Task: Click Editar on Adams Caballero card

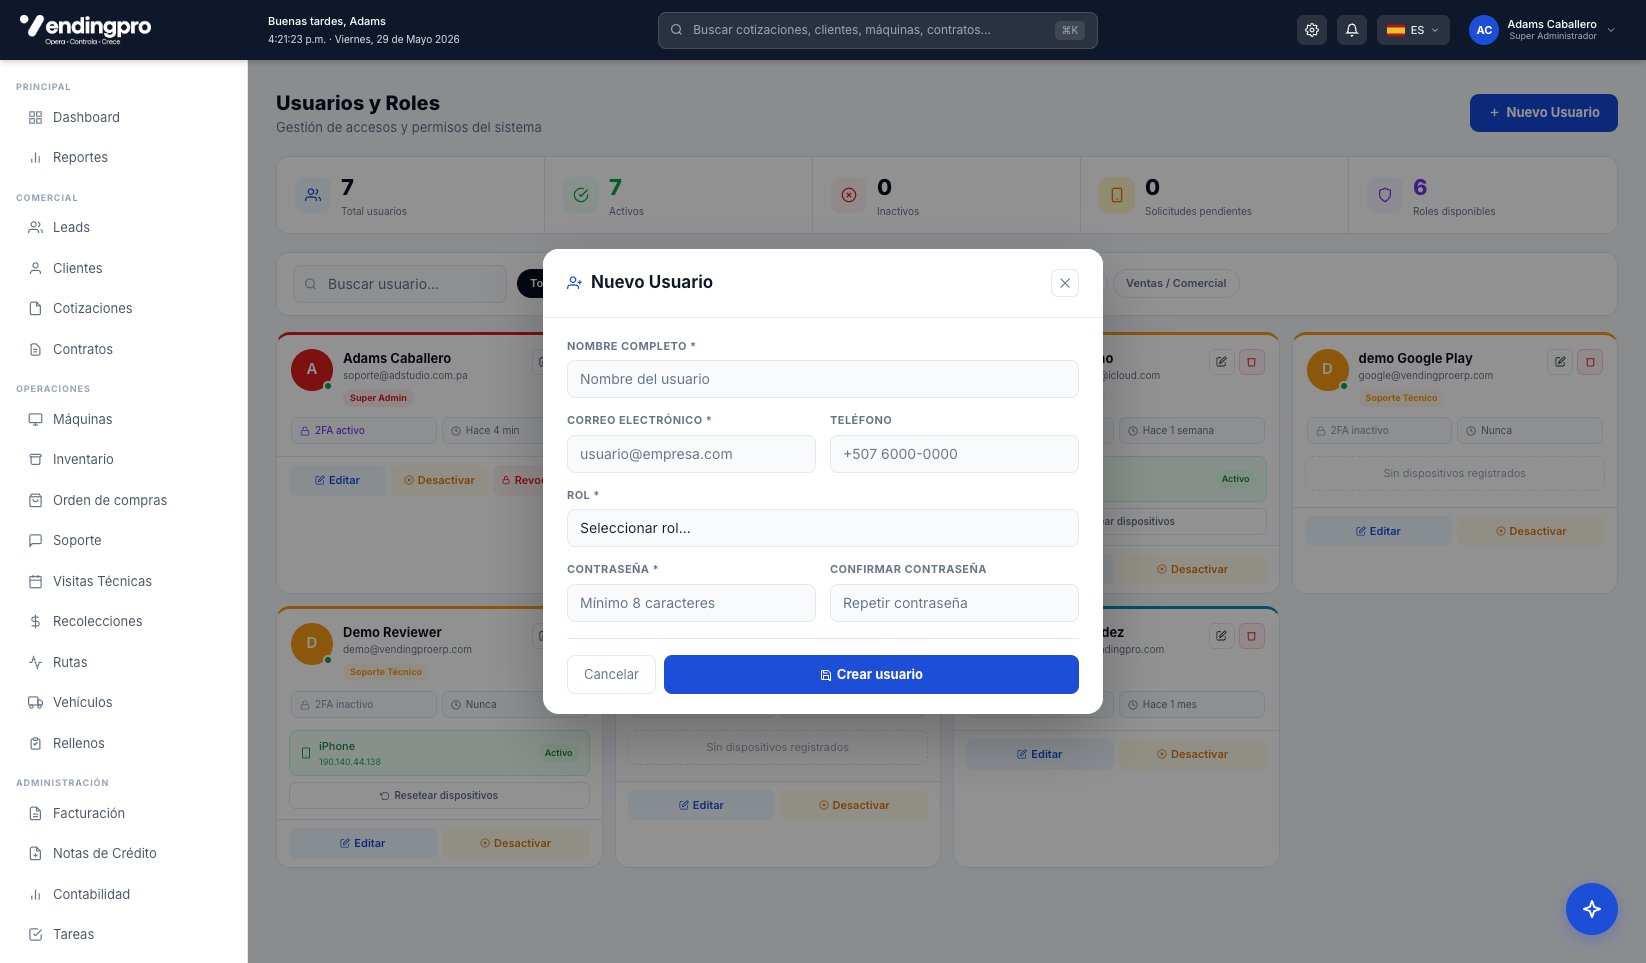Action: [x=337, y=480]
